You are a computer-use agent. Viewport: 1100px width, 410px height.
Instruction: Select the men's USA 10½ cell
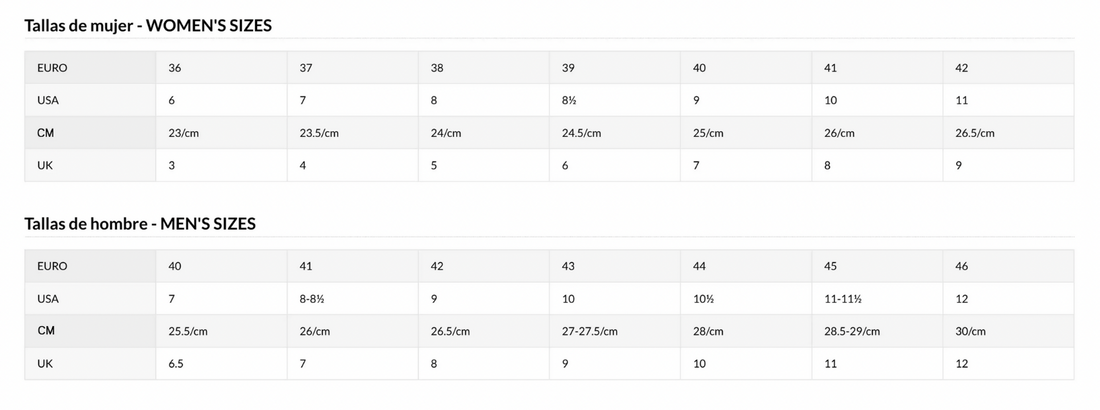pyautogui.click(x=703, y=299)
